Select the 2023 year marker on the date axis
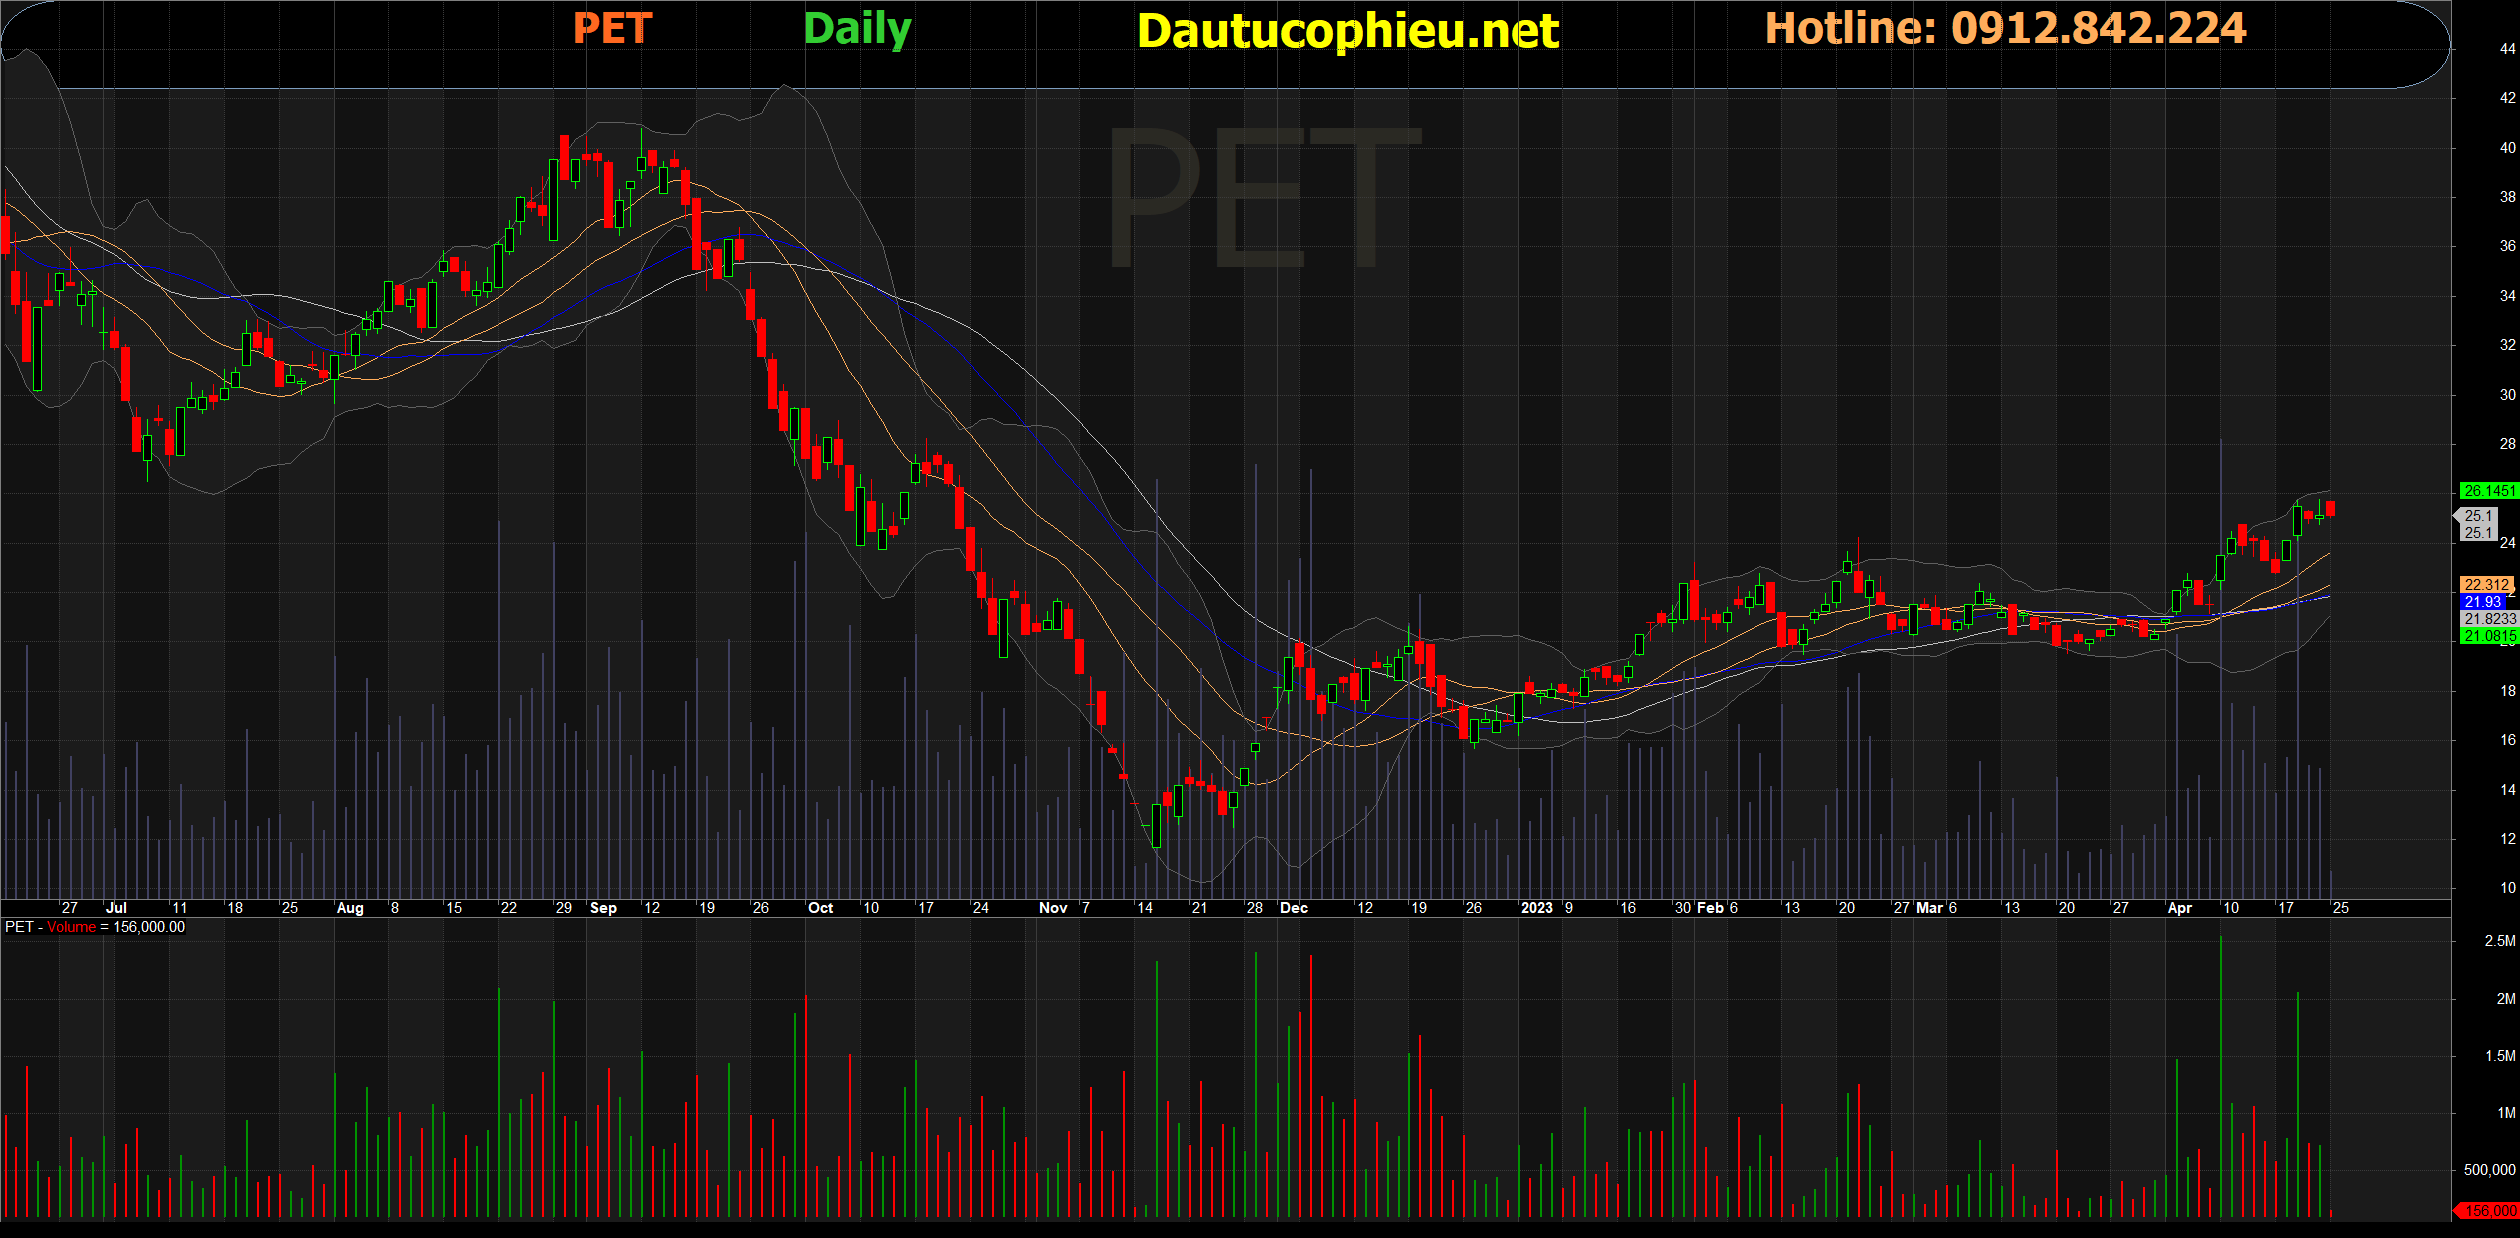Image resolution: width=2520 pixels, height=1238 pixels. click(1536, 908)
